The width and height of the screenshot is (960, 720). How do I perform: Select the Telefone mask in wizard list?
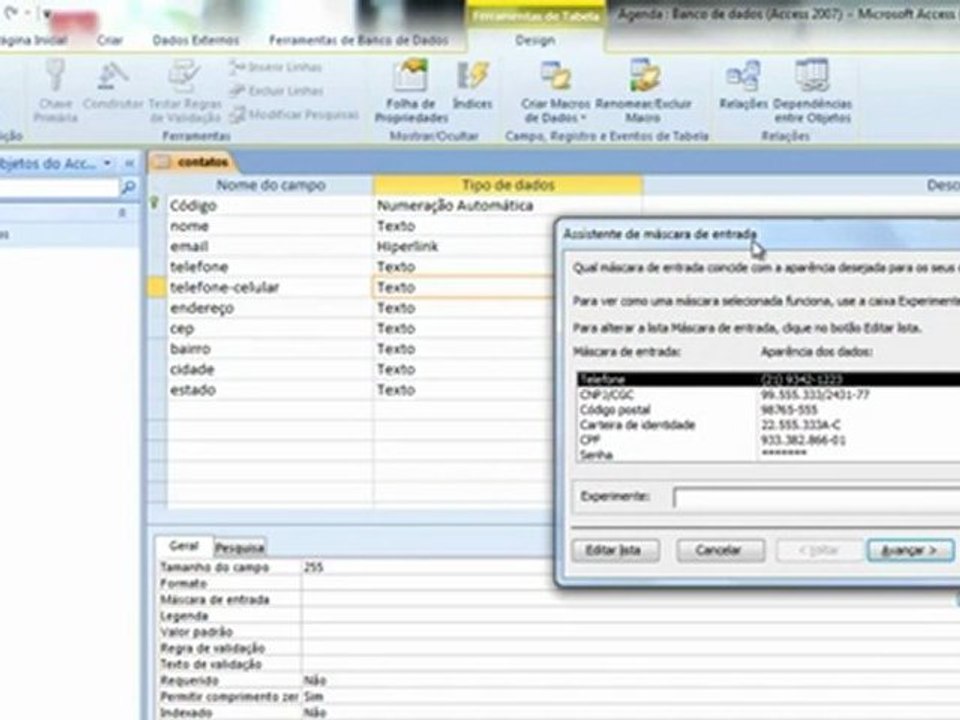(x=768, y=380)
